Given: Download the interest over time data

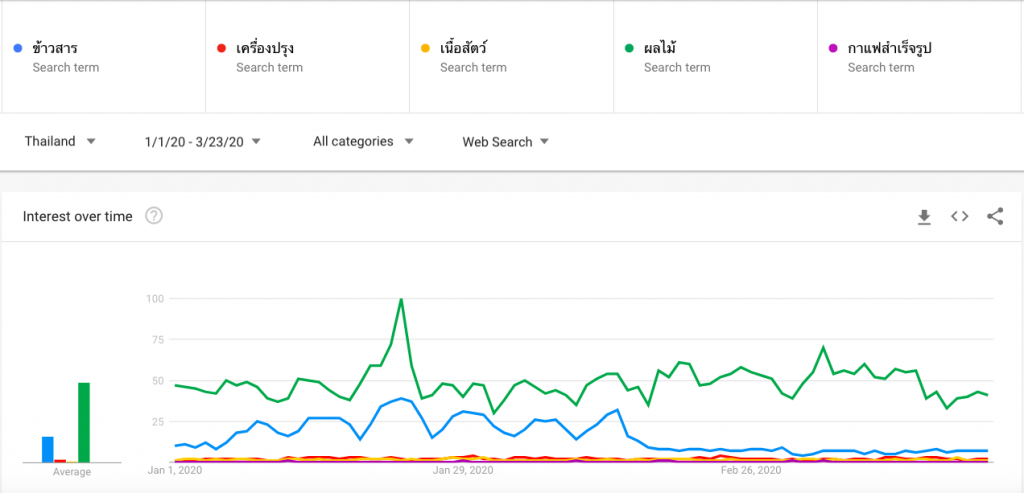Looking at the screenshot, I should click(x=923, y=217).
